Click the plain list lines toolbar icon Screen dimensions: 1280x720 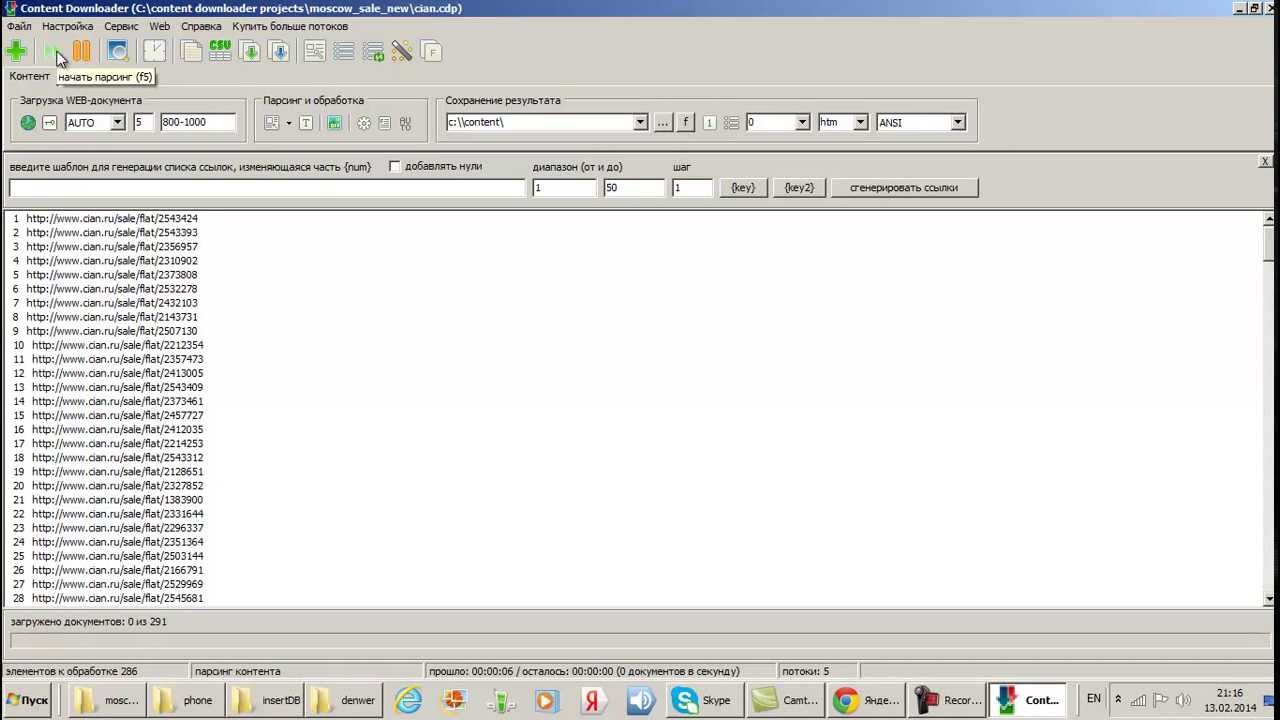tap(344, 51)
